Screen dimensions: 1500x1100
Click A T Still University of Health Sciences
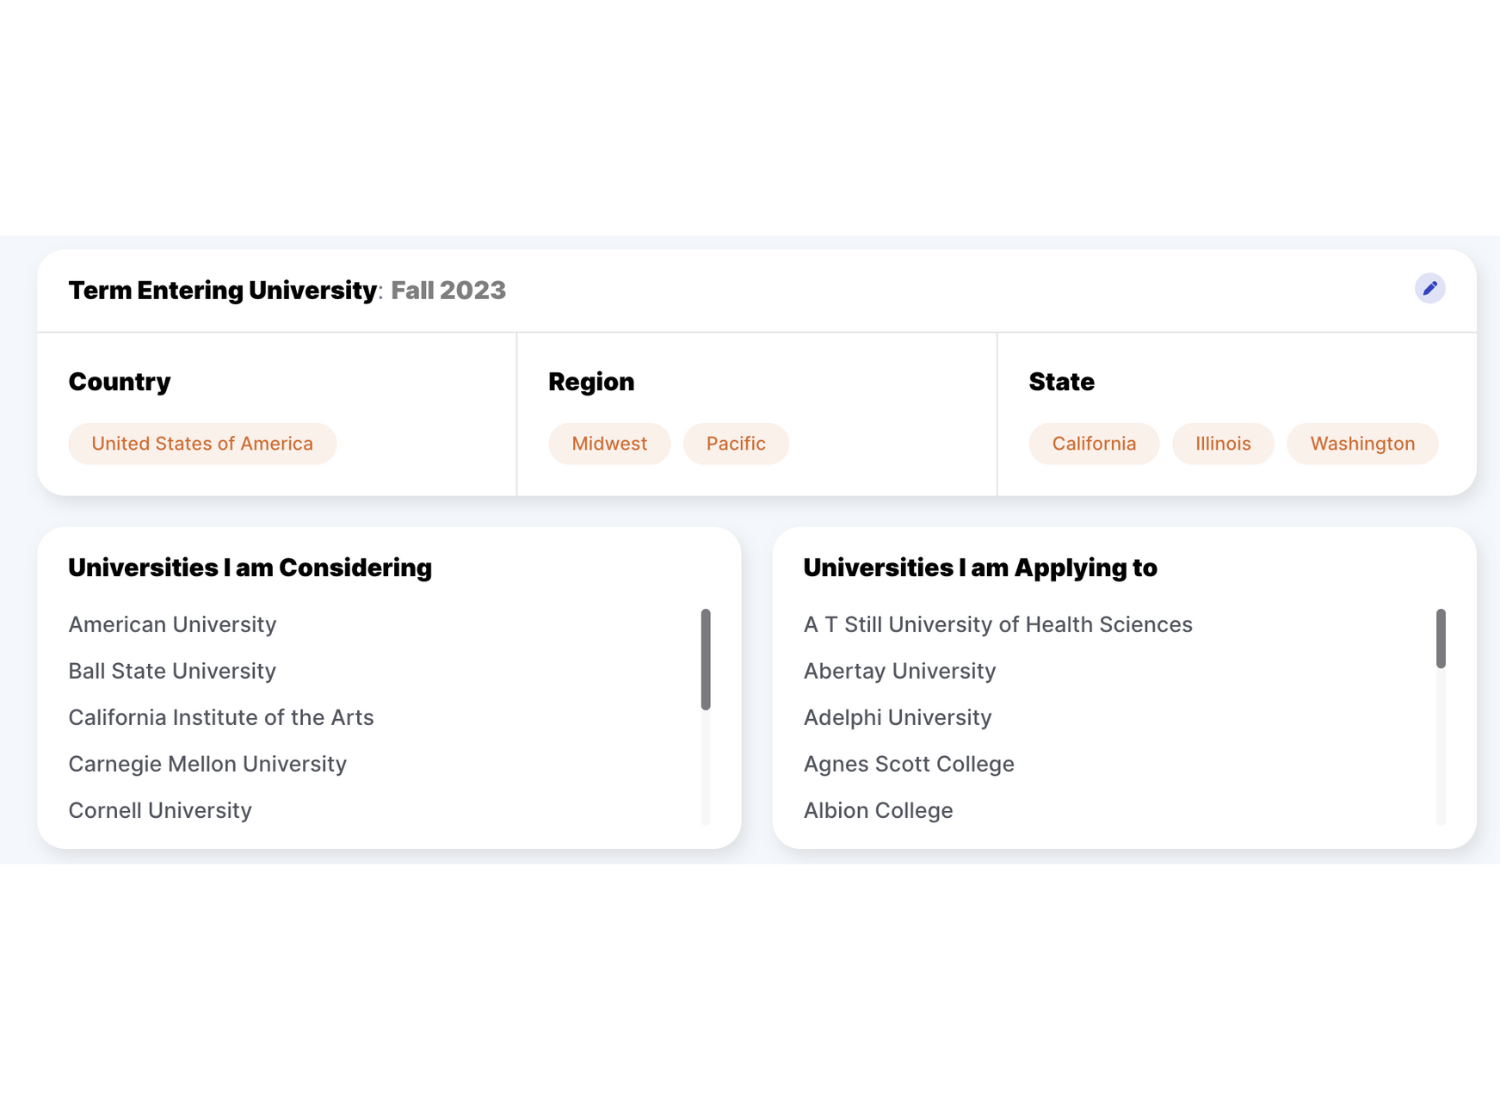(997, 624)
